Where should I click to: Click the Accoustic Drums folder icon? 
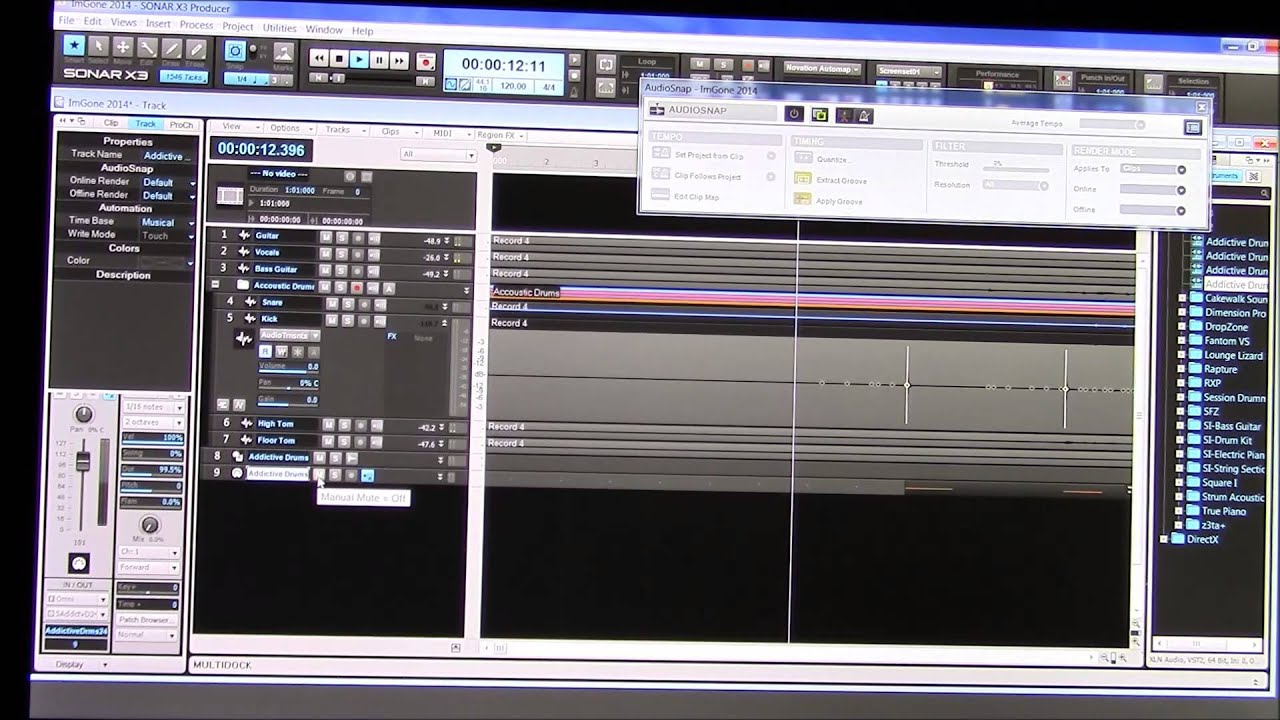click(244, 285)
